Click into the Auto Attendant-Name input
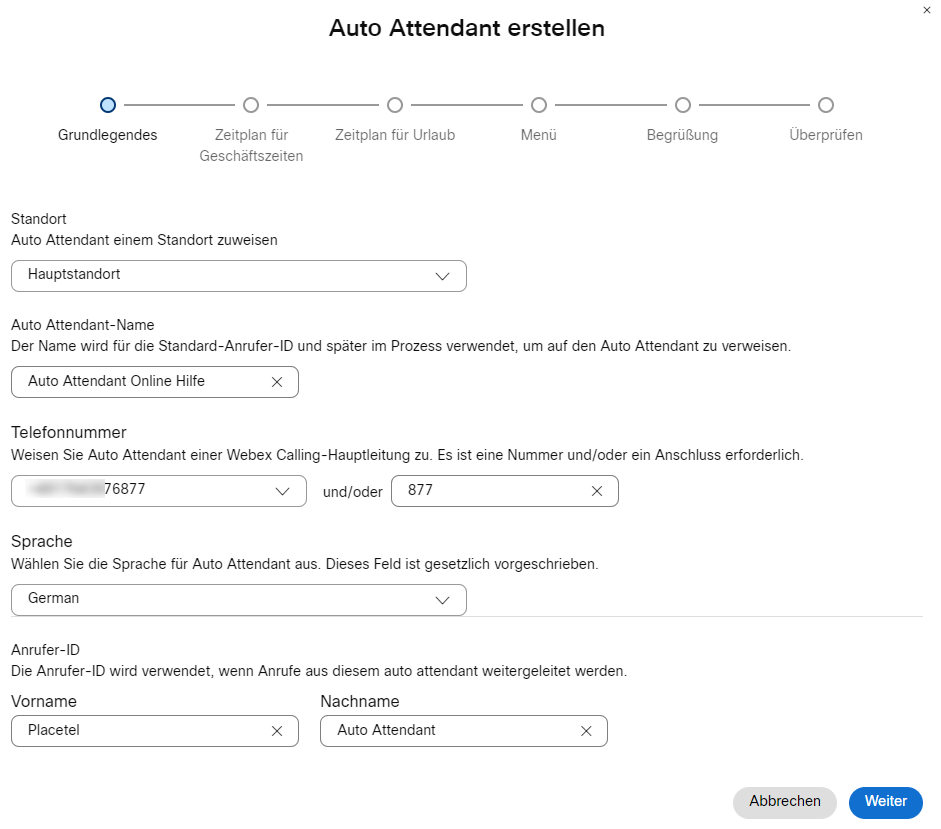 [x=140, y=382]
